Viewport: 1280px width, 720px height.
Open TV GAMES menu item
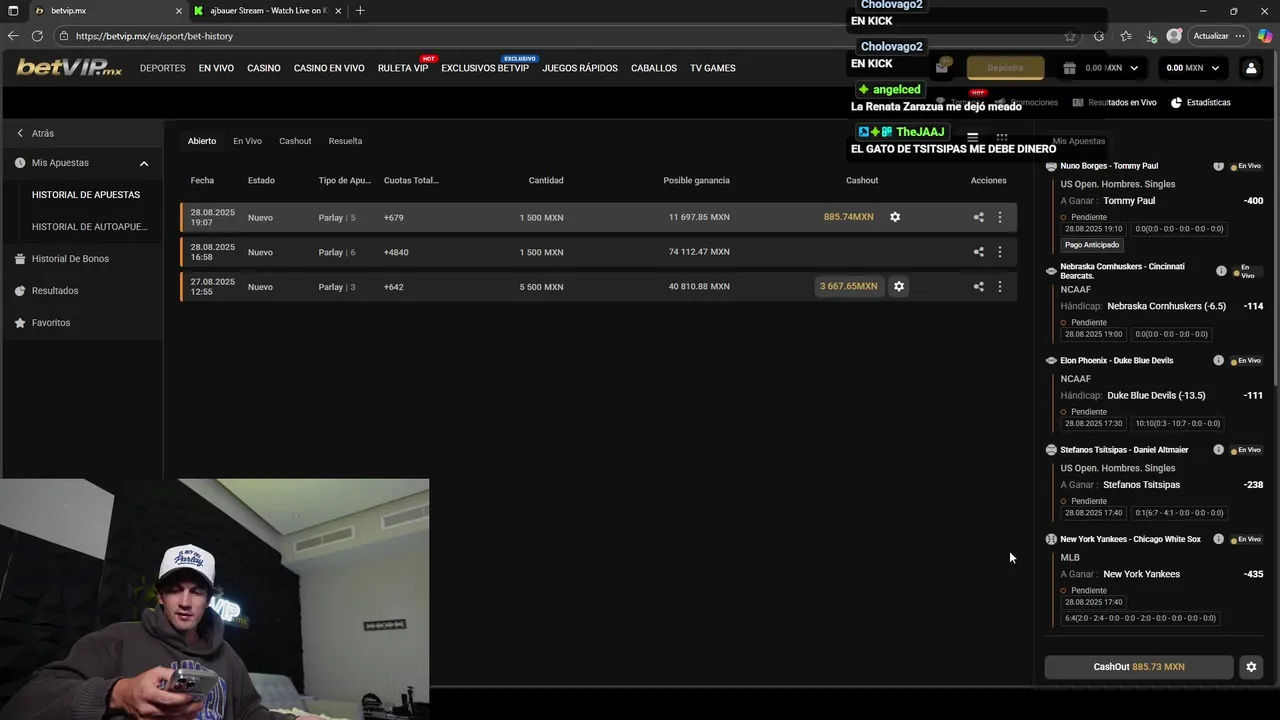(713, 68)
